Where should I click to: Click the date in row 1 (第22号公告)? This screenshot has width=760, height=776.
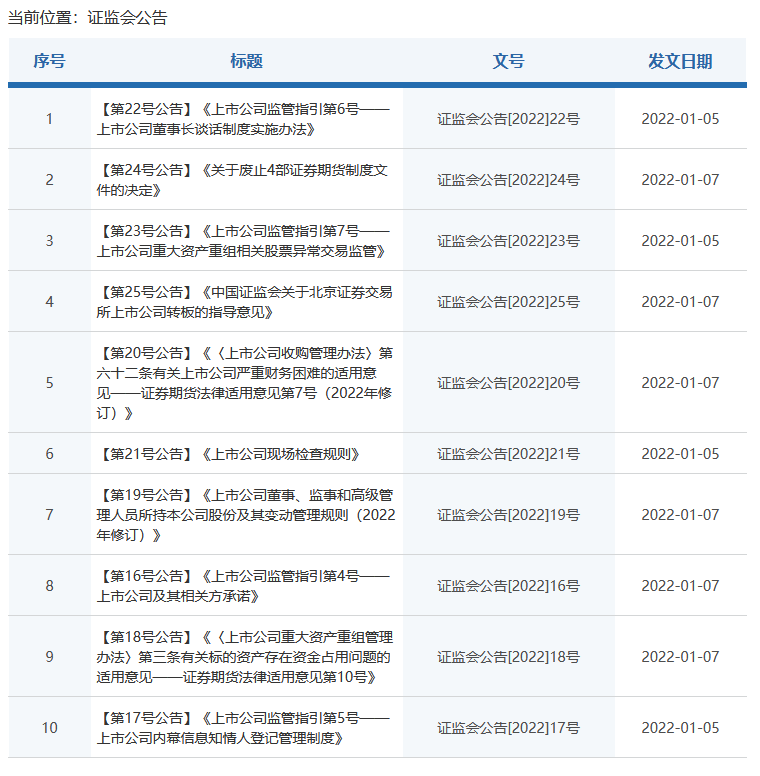click(x=680, y=119)
